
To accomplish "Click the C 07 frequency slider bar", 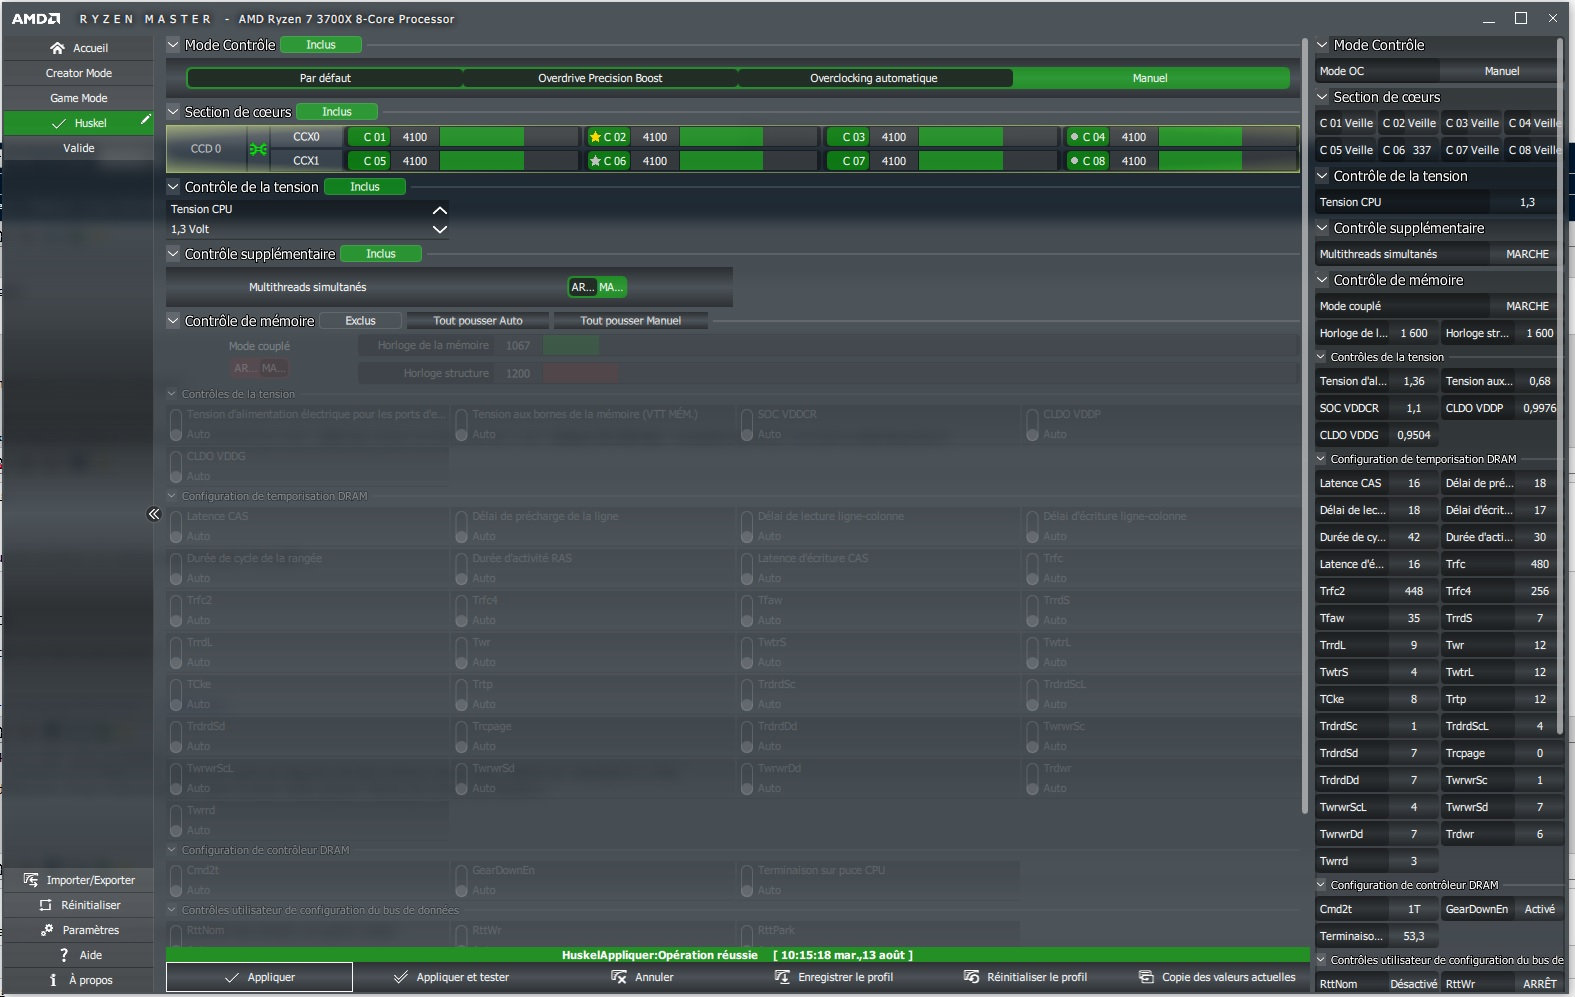I will 988,161.
